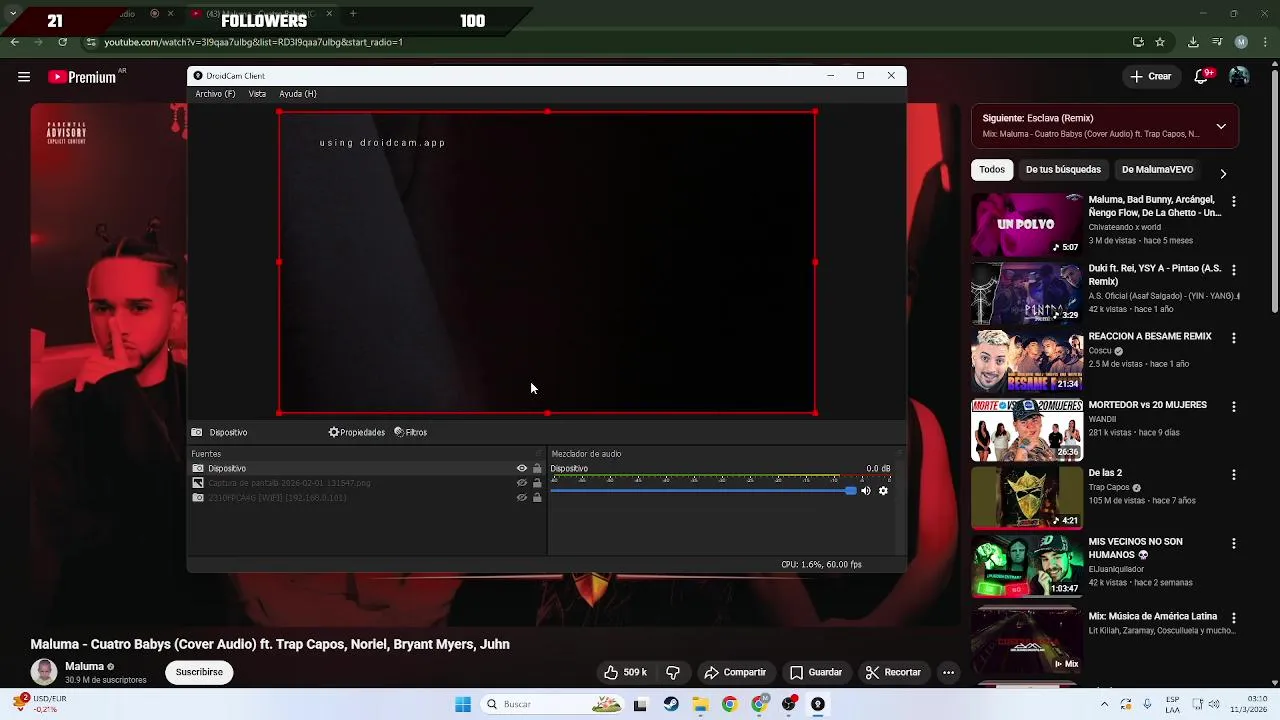Go to YouTube Premium home logo
Screen dimensions: 1280x720
click(x=82, y=77)
